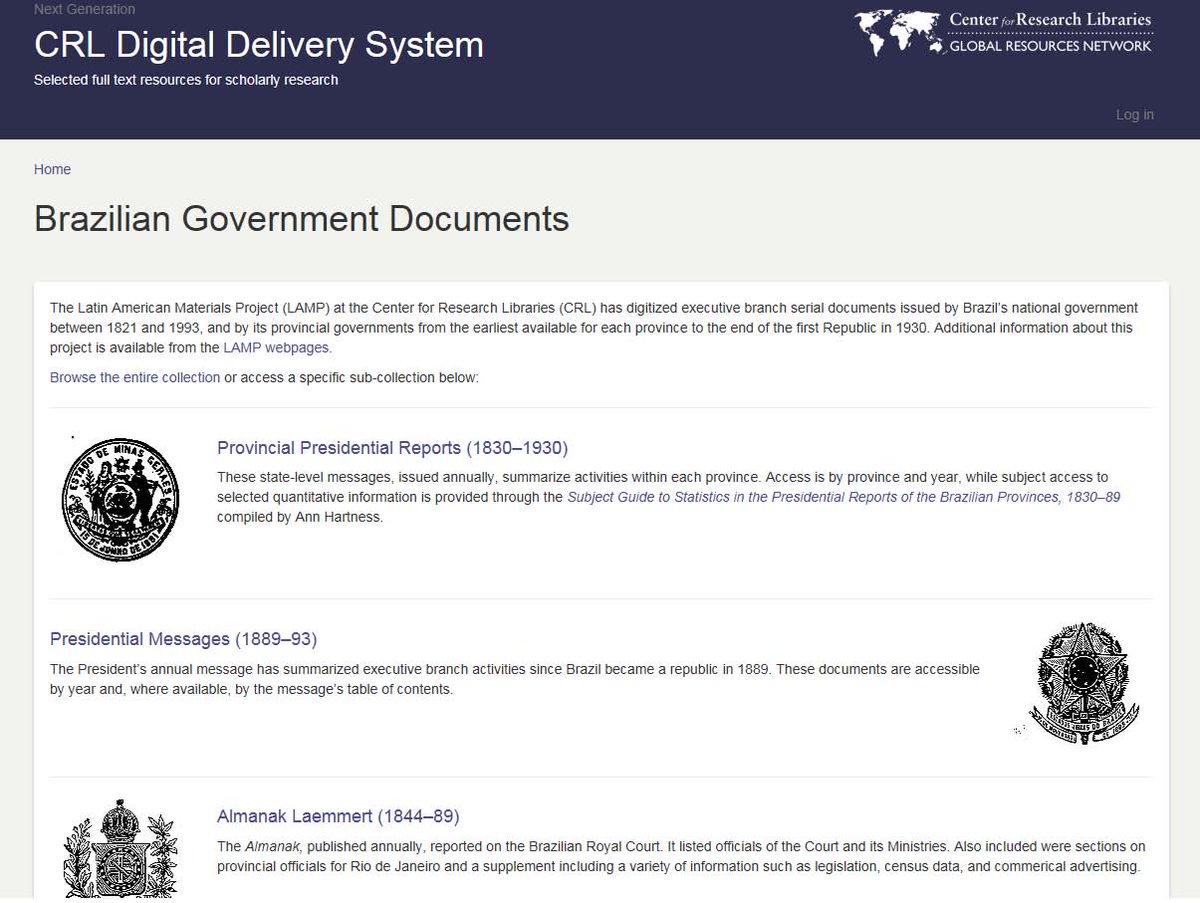
Task: Open the Minas Gerais state seal image
Action: click(x=120, y=498)
